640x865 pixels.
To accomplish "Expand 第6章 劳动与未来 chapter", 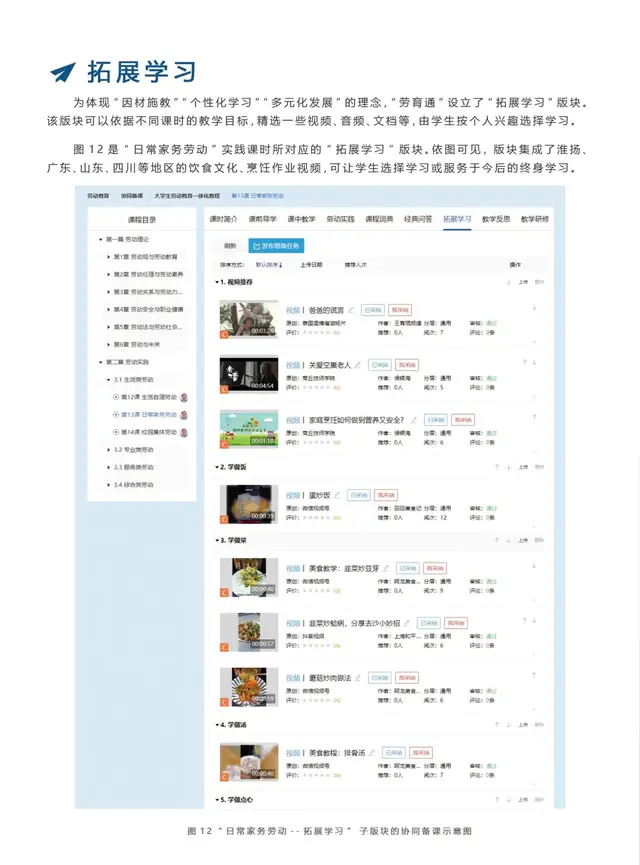I will [x=108, y=344].
